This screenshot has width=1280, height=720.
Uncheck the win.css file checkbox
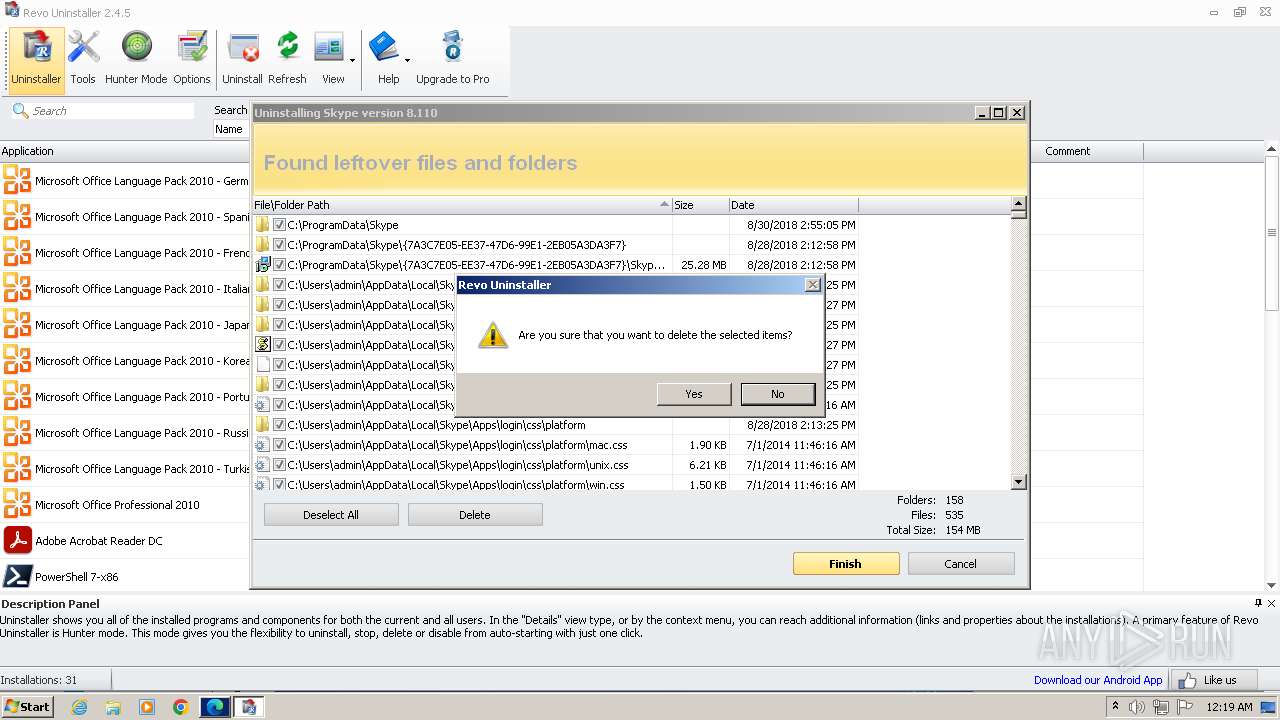tap(280, 485)
